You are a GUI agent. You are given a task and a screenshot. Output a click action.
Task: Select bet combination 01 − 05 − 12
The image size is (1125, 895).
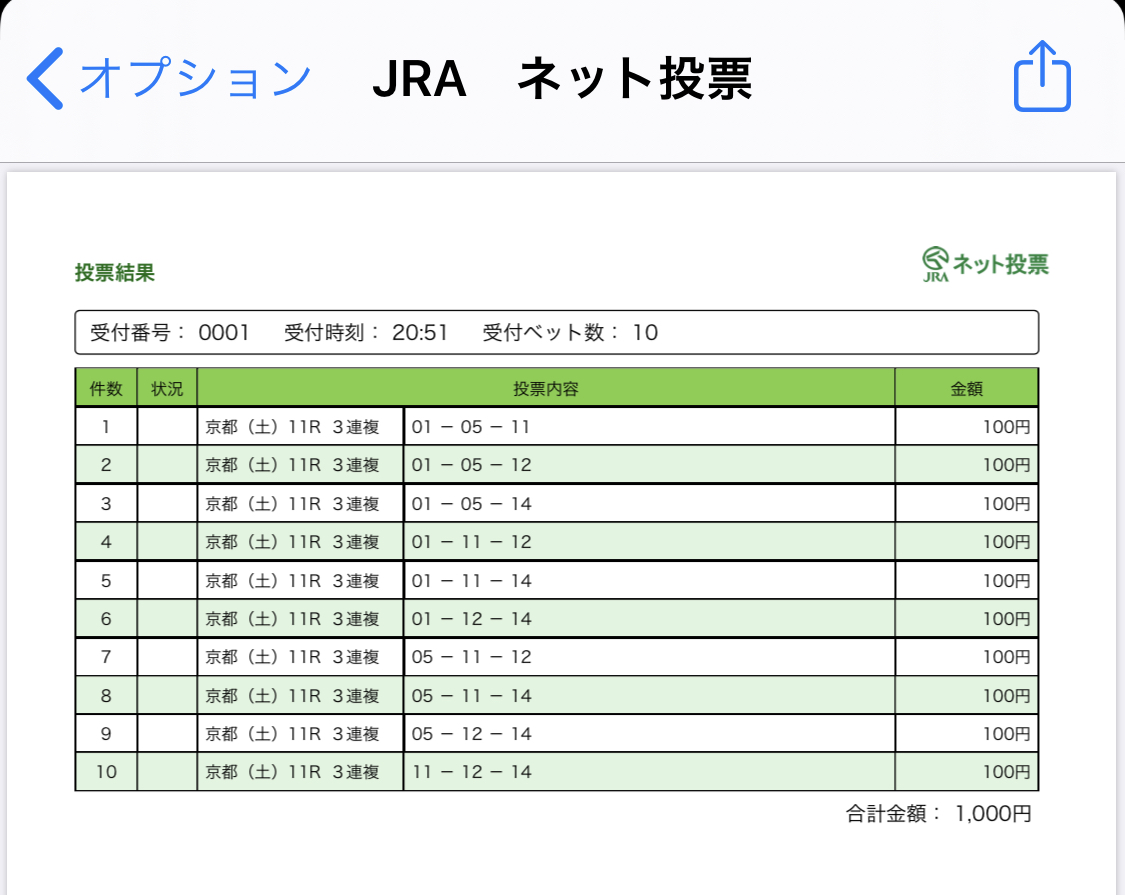point(471,465)
